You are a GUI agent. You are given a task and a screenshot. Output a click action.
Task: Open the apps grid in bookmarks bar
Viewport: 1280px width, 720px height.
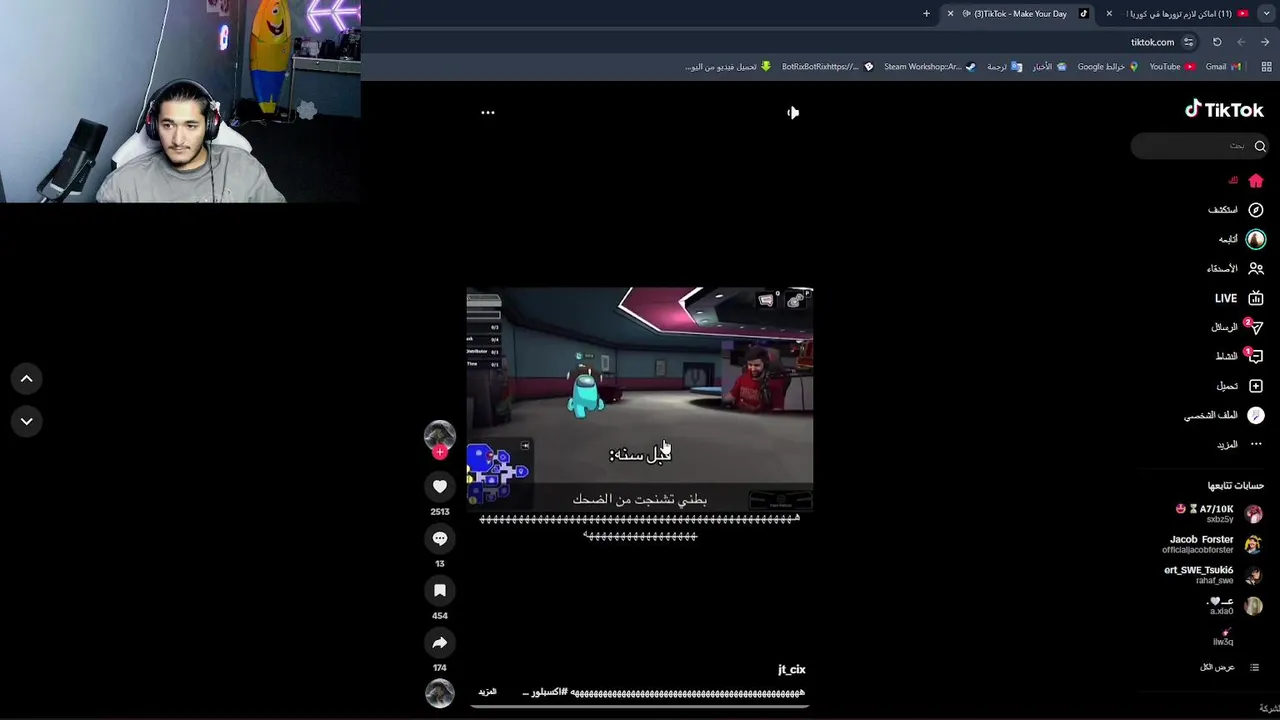(x=1266, y=67)
